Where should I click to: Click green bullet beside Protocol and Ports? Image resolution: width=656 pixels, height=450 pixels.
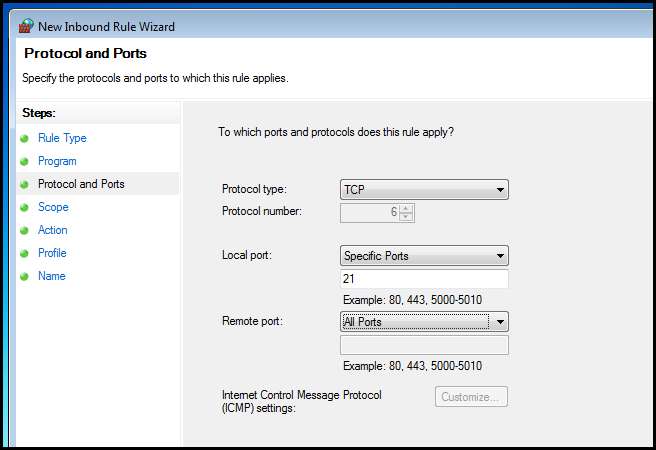(x=24, y=184)
